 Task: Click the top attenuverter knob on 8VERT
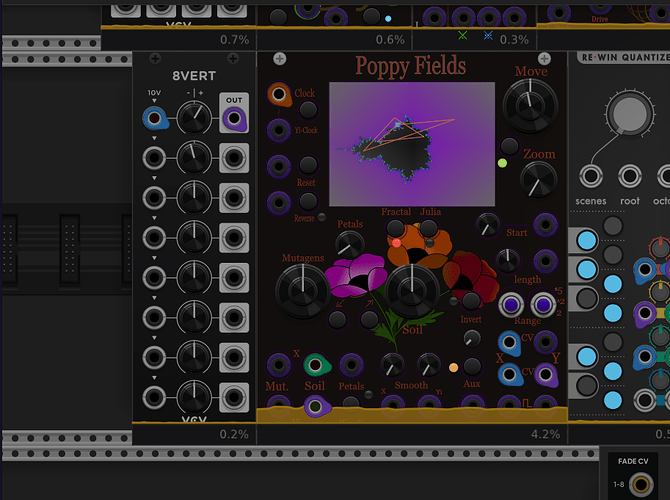click(194, 120)
